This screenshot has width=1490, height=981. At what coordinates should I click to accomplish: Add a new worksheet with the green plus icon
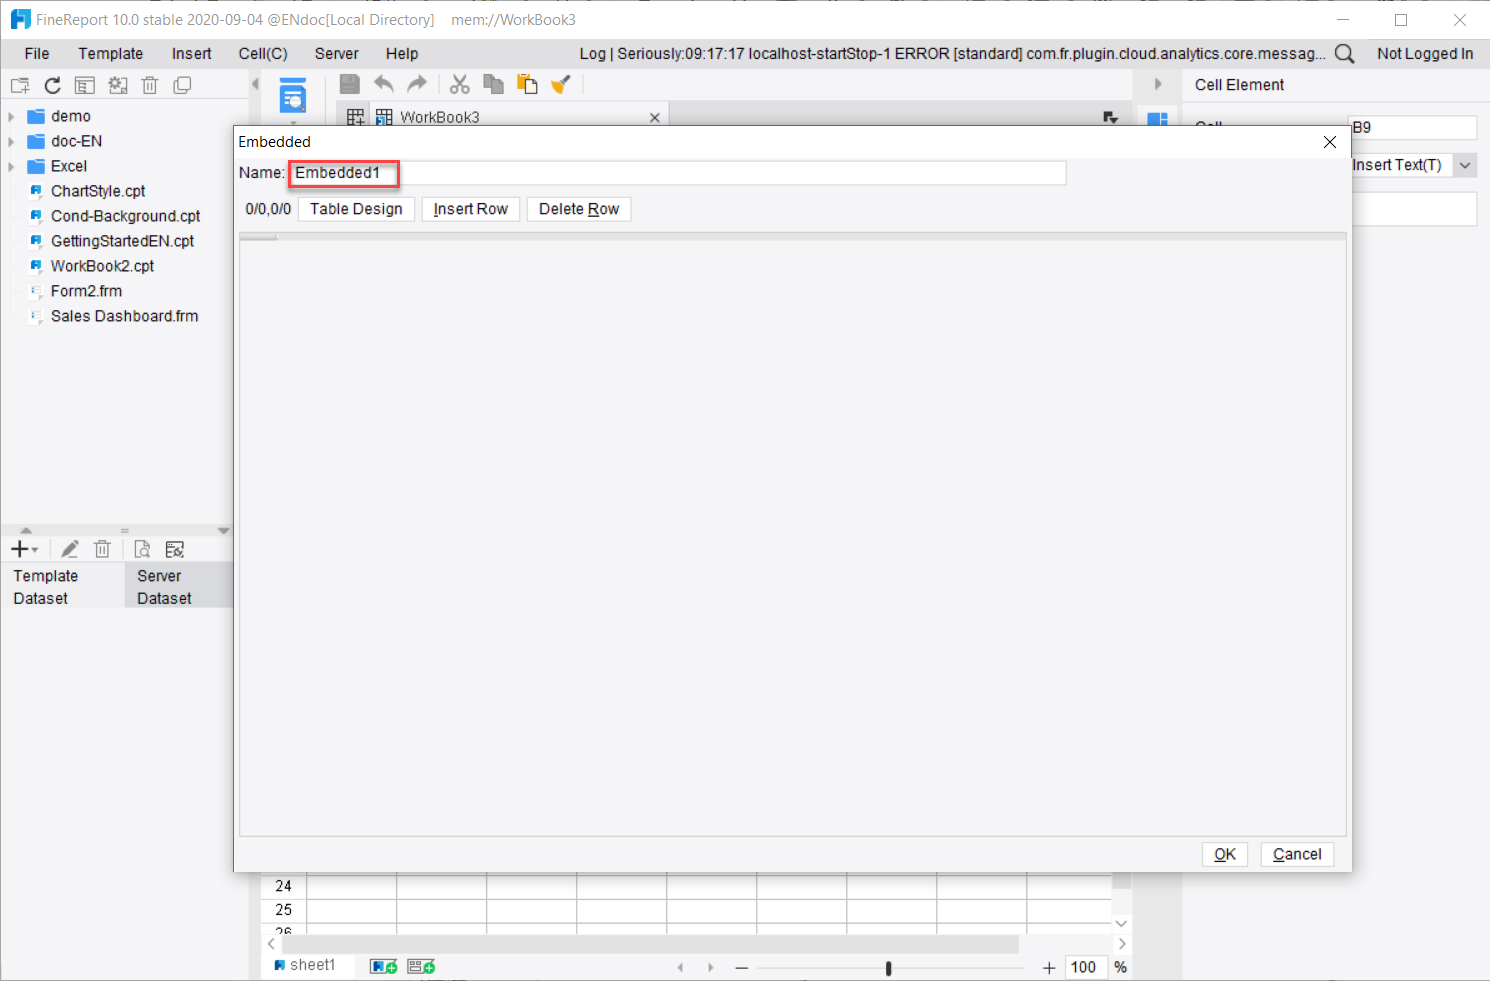tap(382, 964)
